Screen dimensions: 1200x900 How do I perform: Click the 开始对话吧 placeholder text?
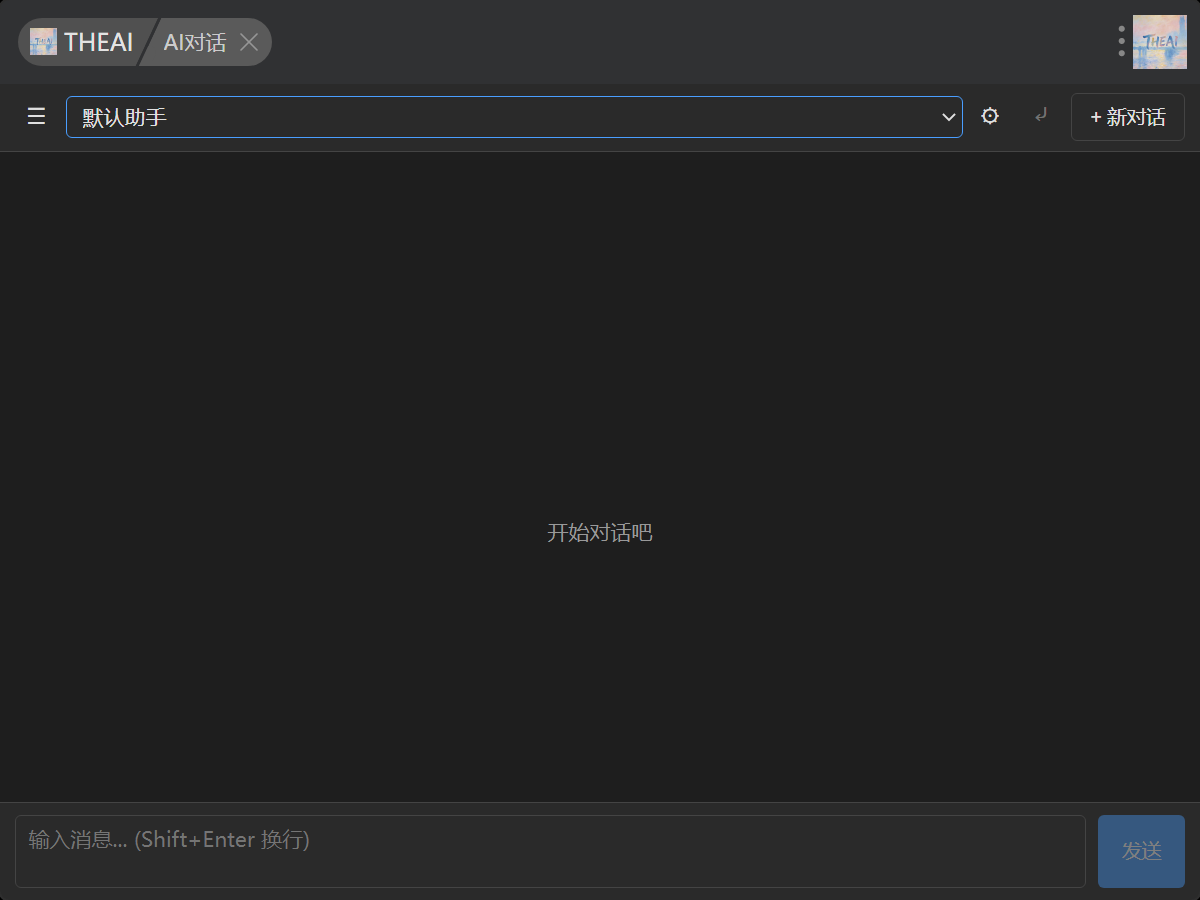coord(599,533)
